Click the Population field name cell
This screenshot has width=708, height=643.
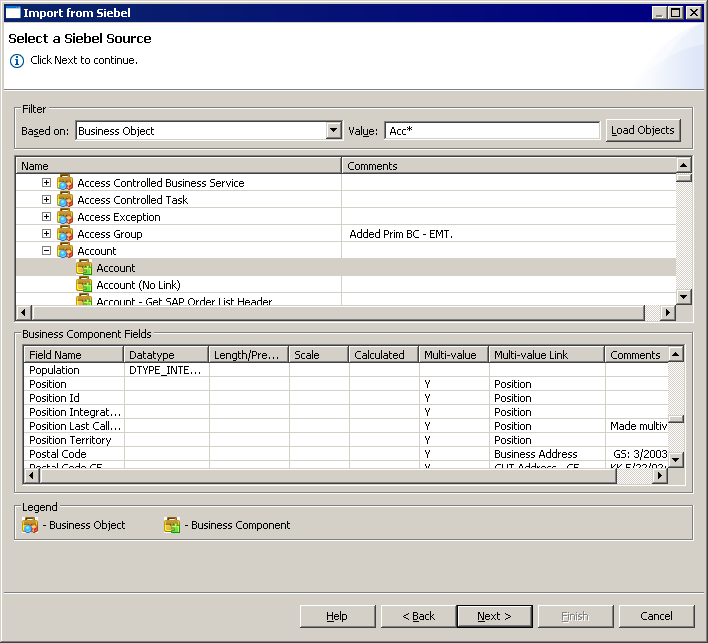74,370
